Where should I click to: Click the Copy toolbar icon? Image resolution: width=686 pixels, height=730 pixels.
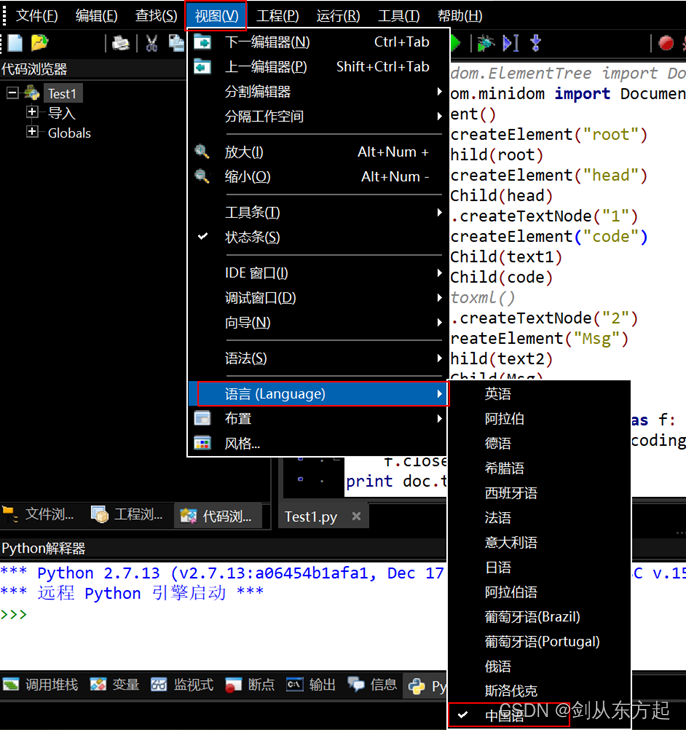pos(177,43)
